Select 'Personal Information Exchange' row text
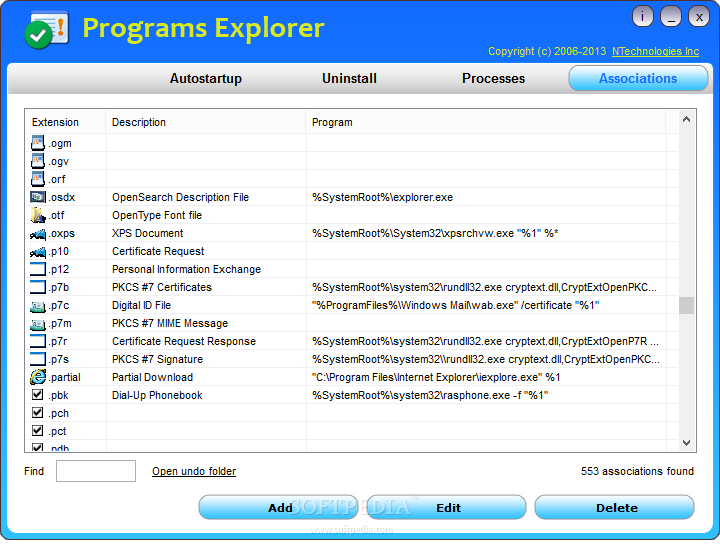 click(x=186, y=269)
